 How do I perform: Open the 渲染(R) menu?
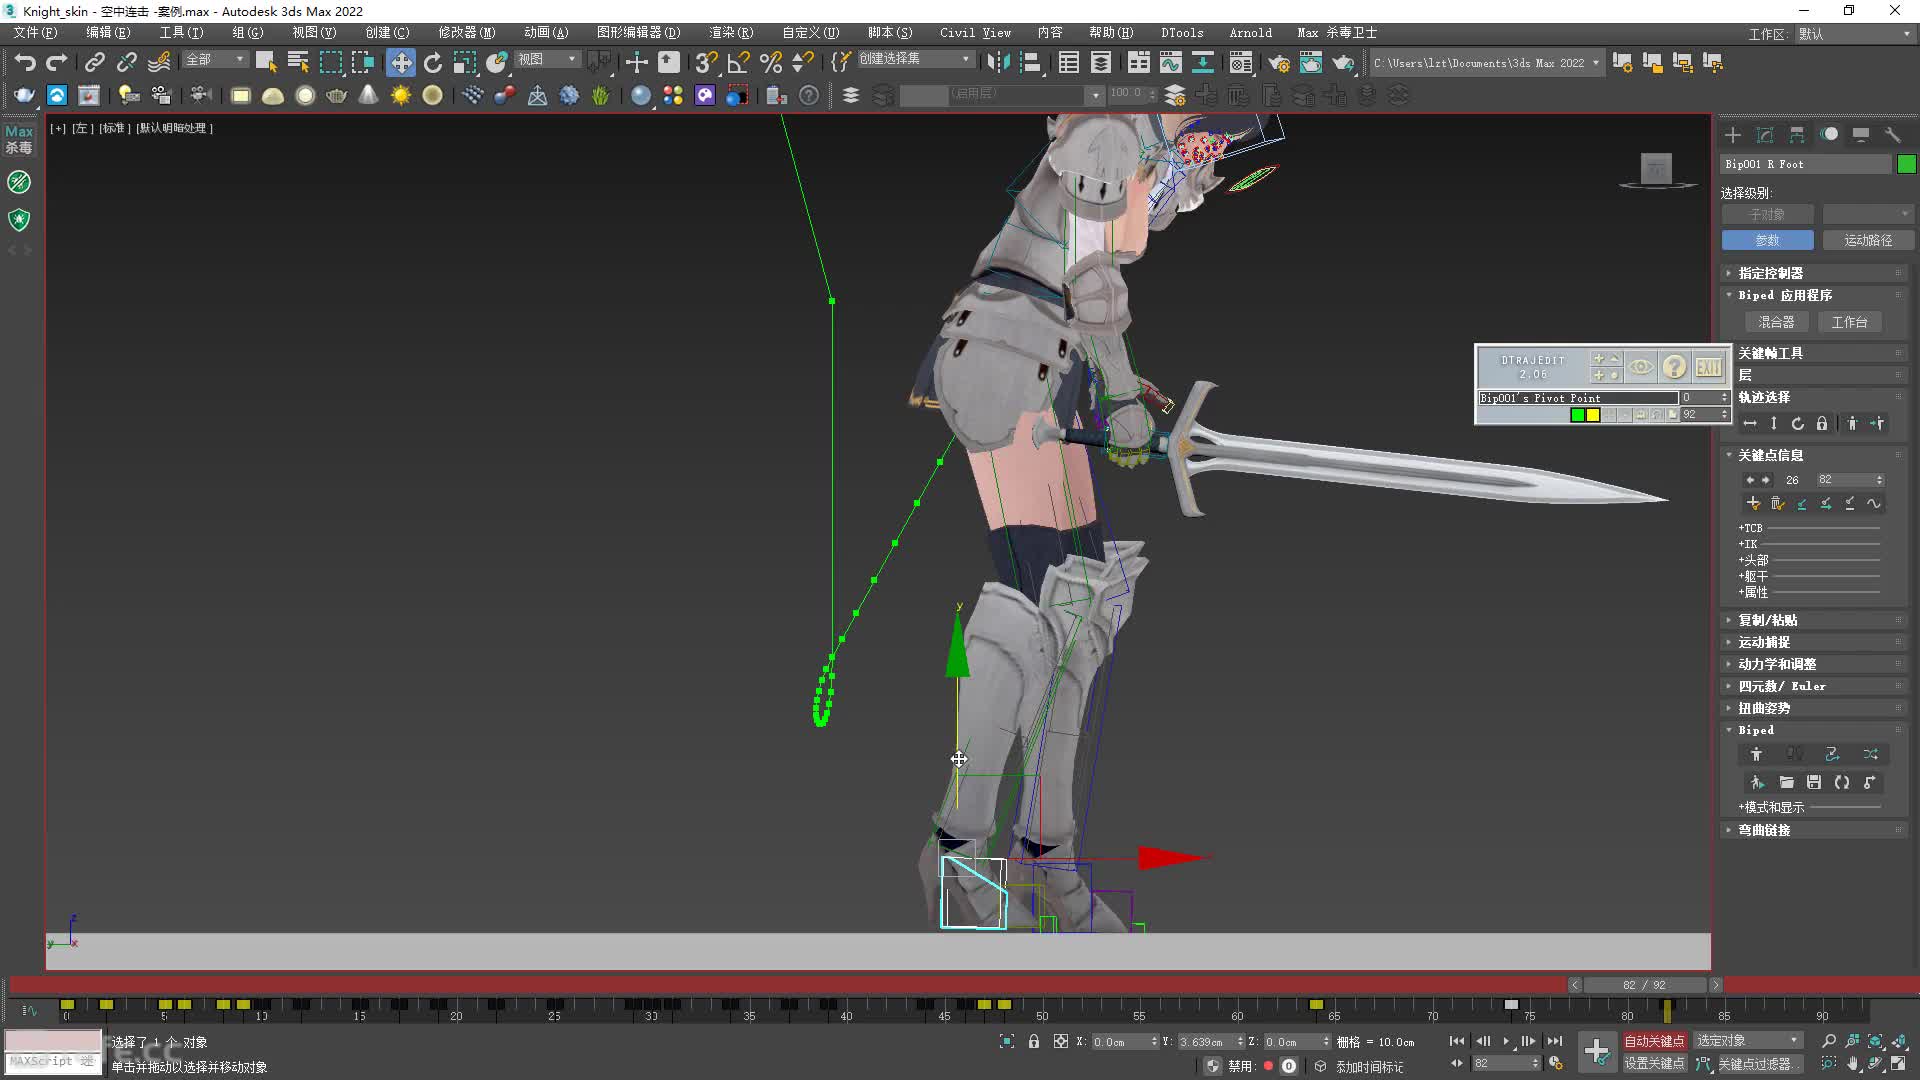point(731,32)
